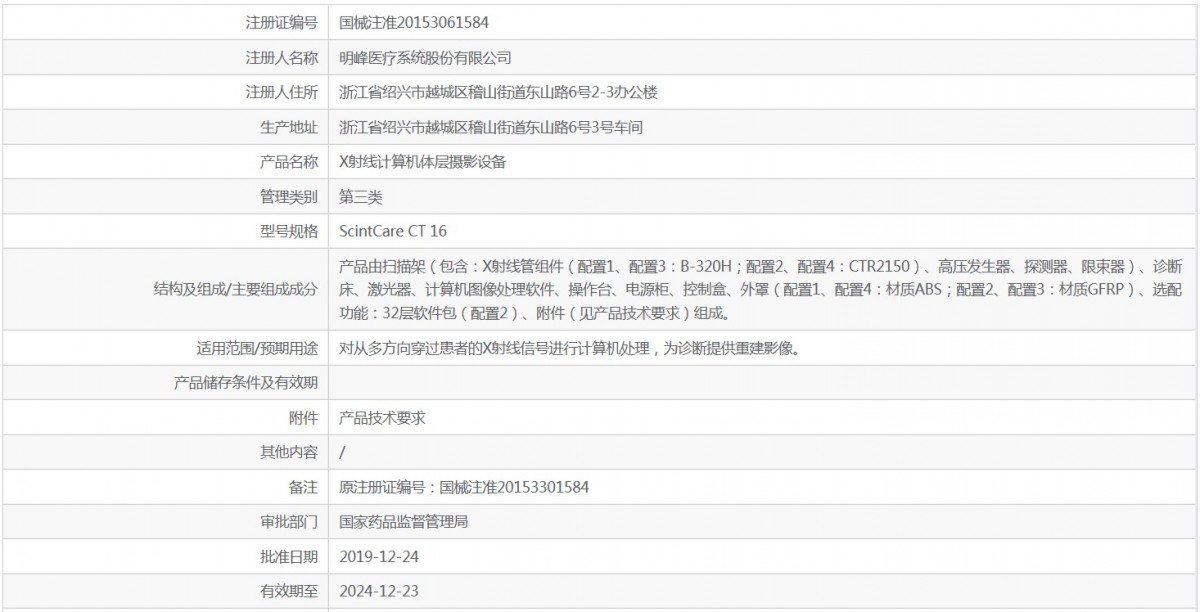Viewport: 1200px width, 612px height.
Task: Click the label 批准日期
Action: click(x=288, y=556)
